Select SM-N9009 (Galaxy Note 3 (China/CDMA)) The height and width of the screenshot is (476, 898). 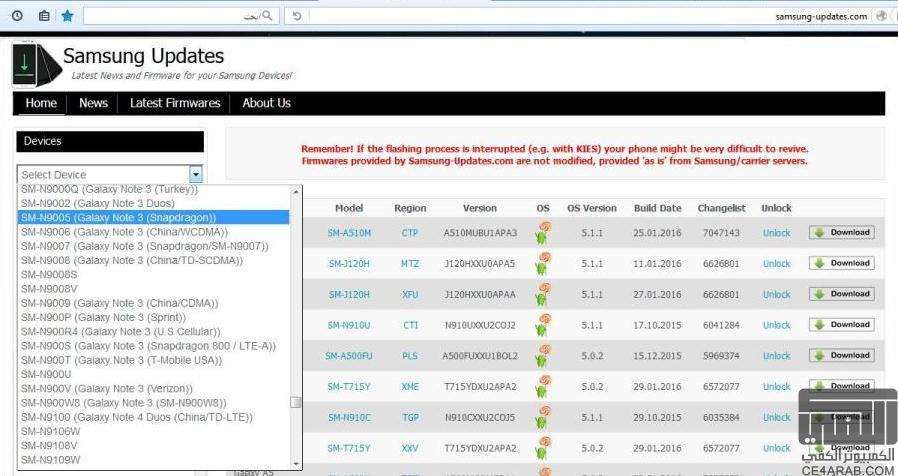[153, 303]
